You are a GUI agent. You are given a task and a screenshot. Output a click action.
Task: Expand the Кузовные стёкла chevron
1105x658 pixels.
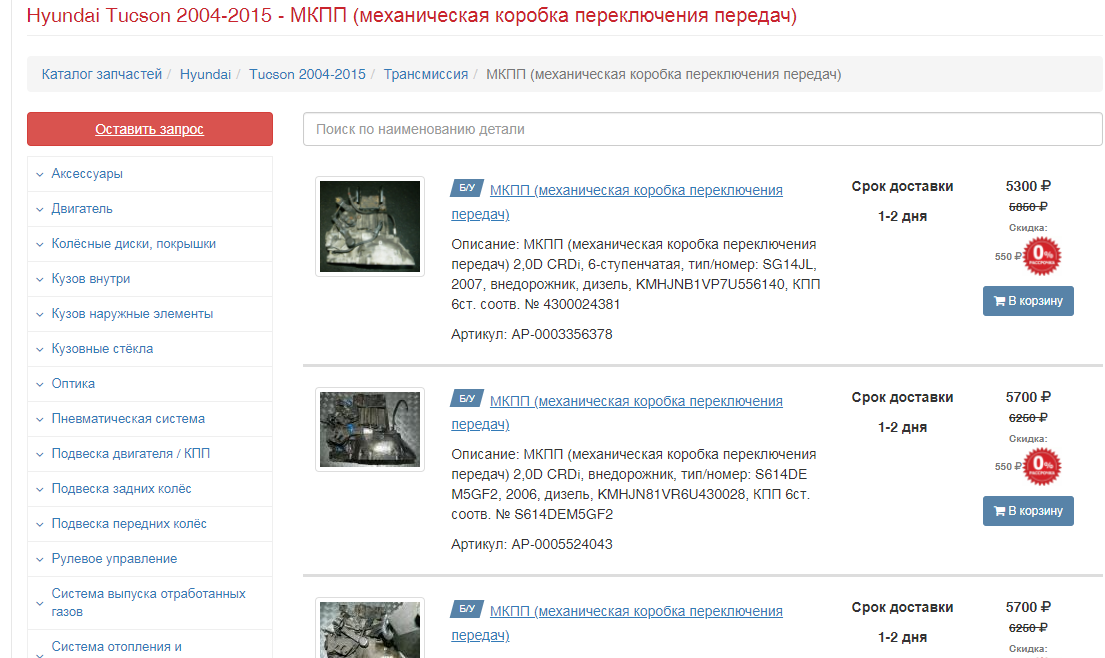(39, 349)
